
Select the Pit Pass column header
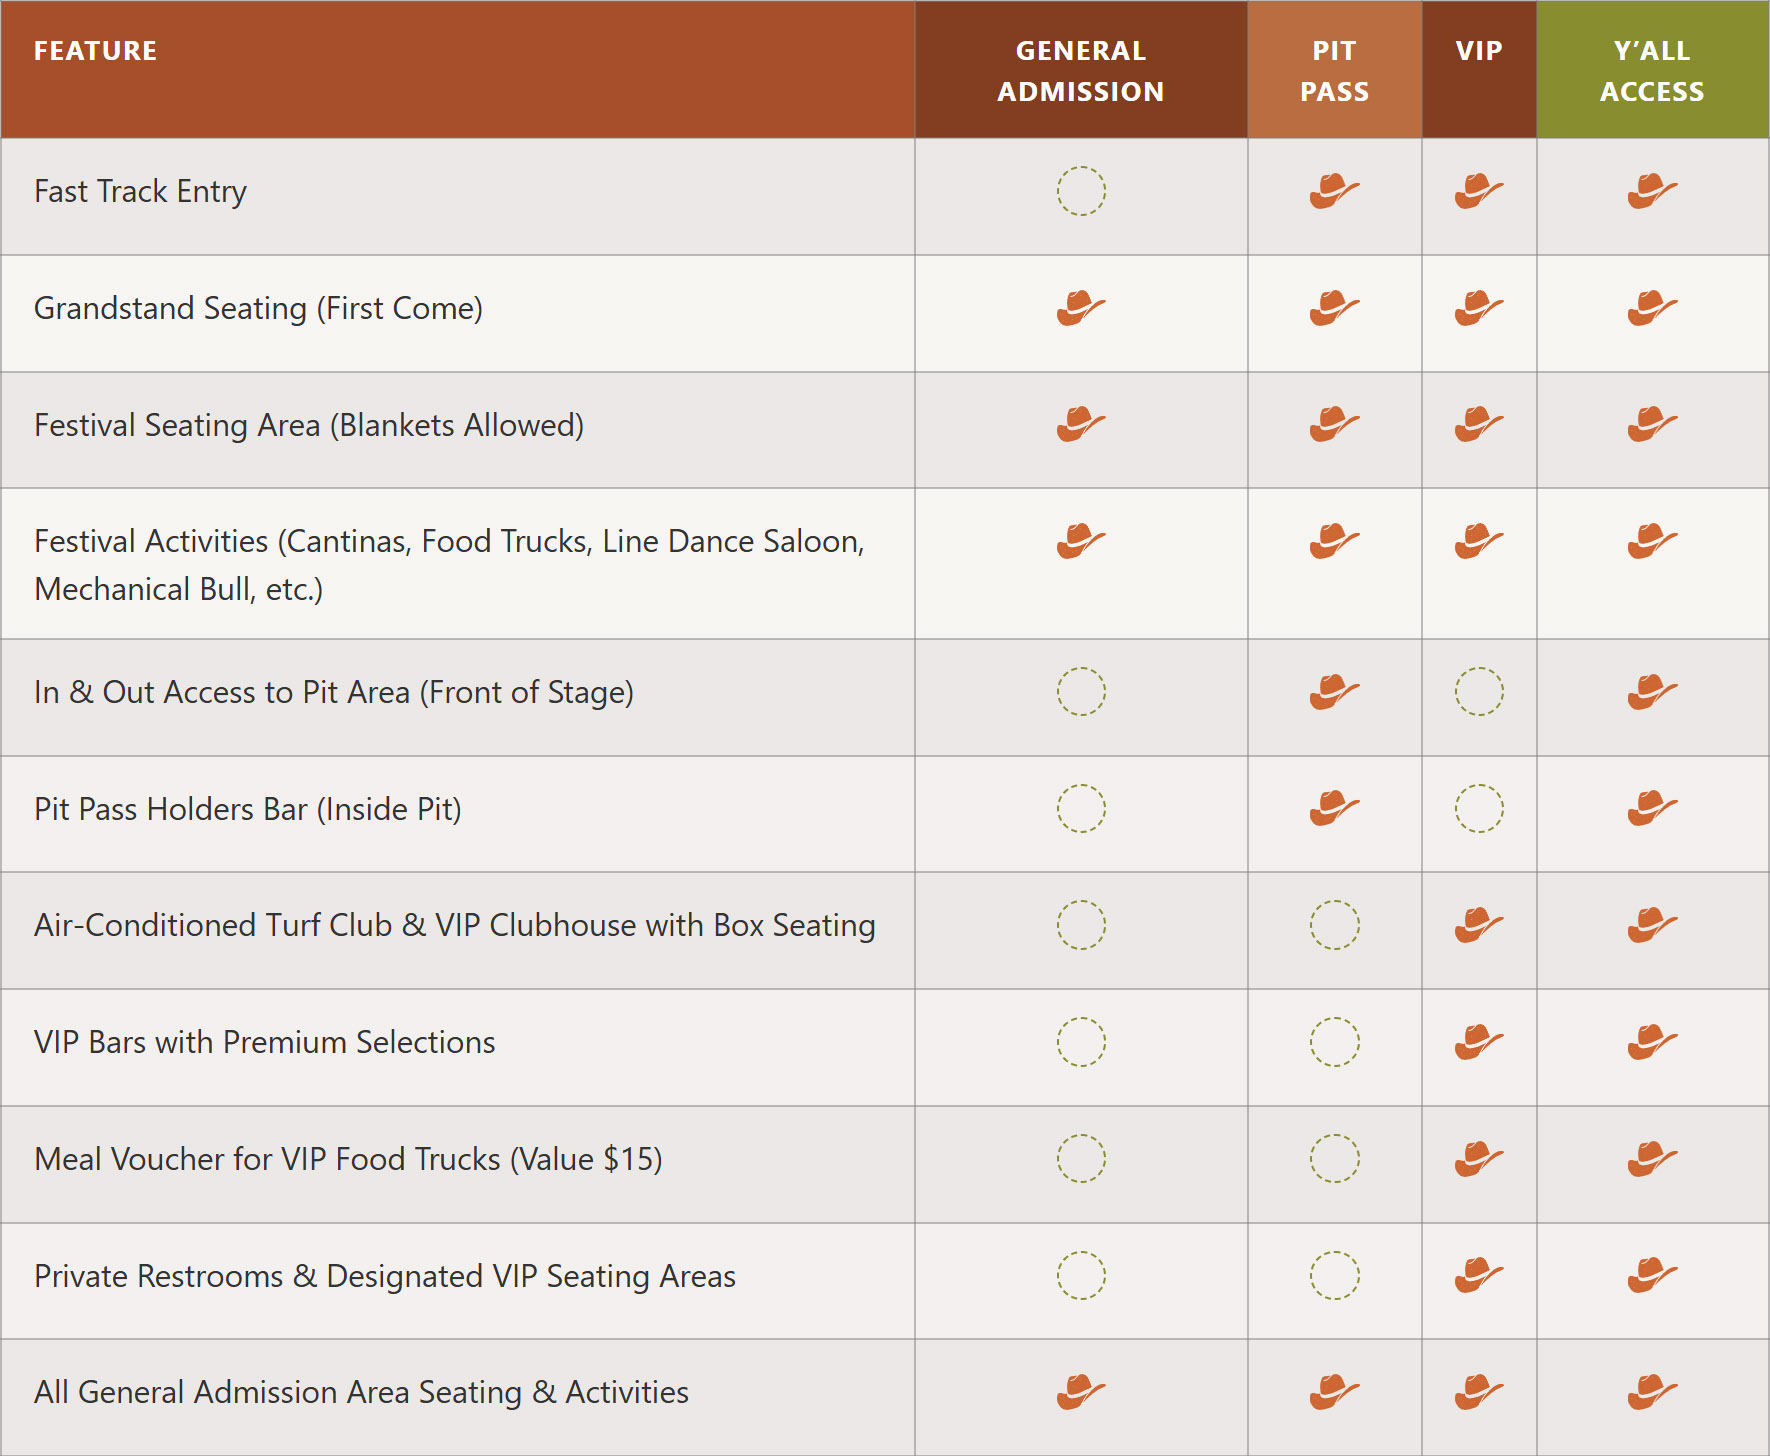1334,70
